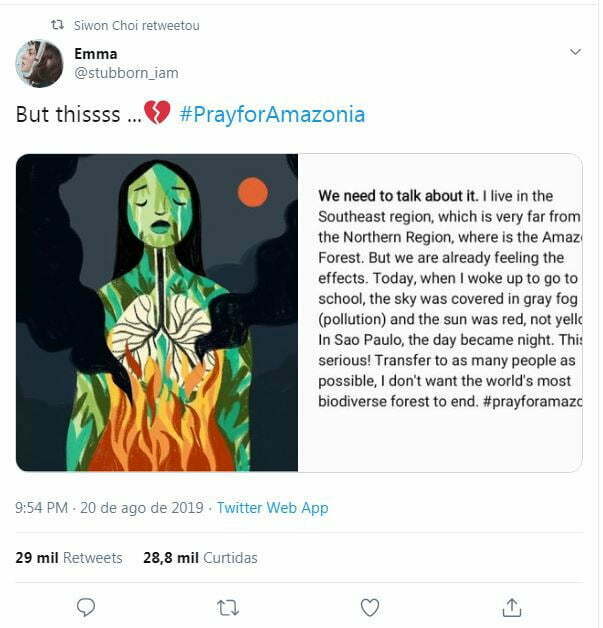Viewport: 603px width, 628px height.
Task: Open the share tweet icon
Action: (512, 606)
